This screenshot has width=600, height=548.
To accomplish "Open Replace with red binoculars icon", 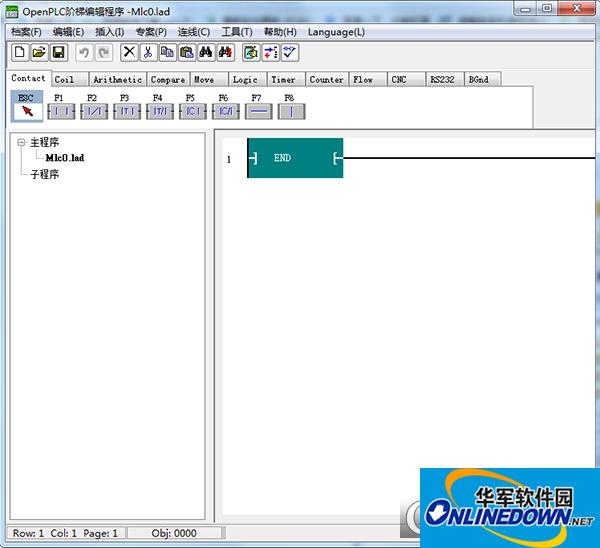I will tap(225, 52).
